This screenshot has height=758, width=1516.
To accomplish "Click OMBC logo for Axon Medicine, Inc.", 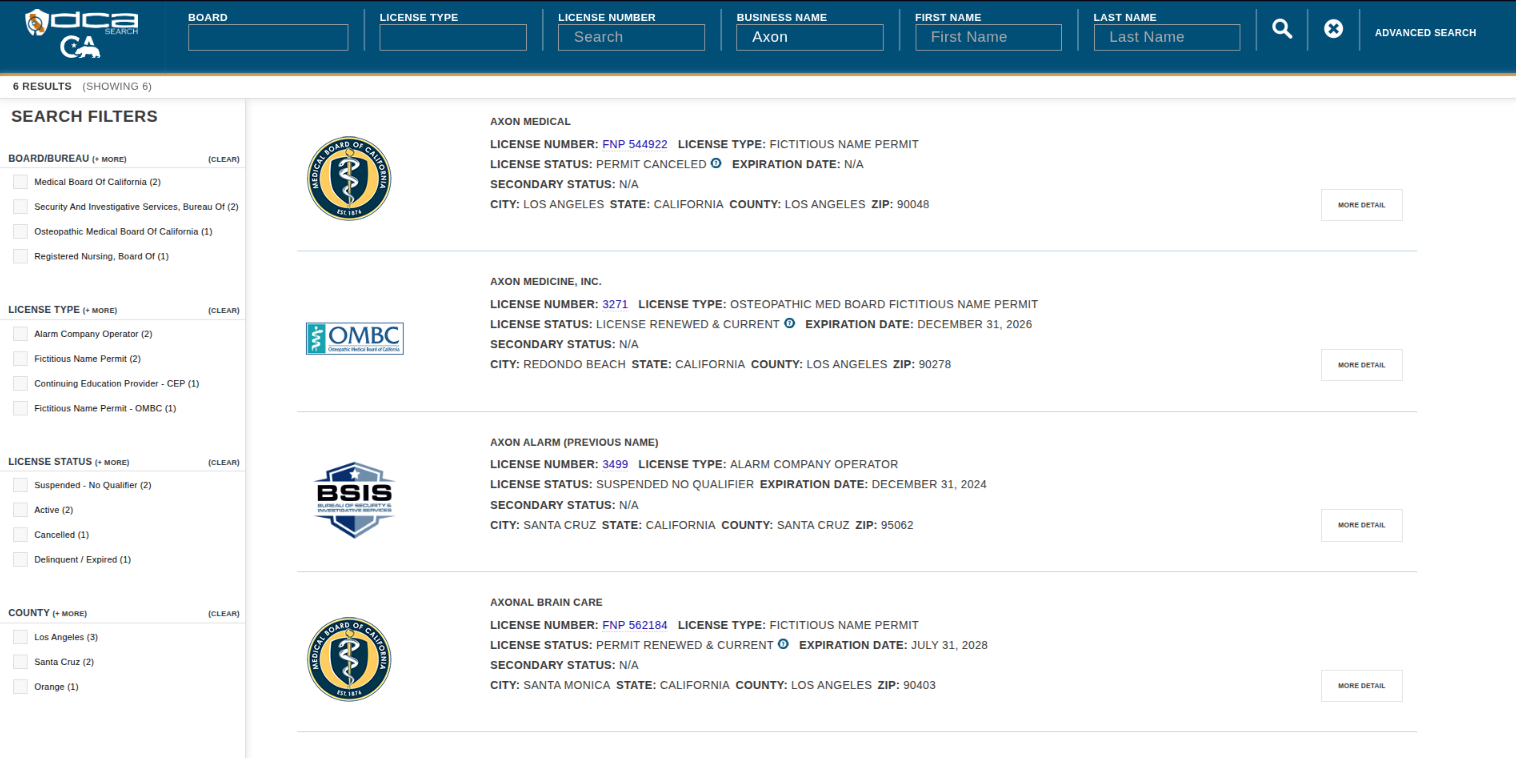I will point(355,338).
